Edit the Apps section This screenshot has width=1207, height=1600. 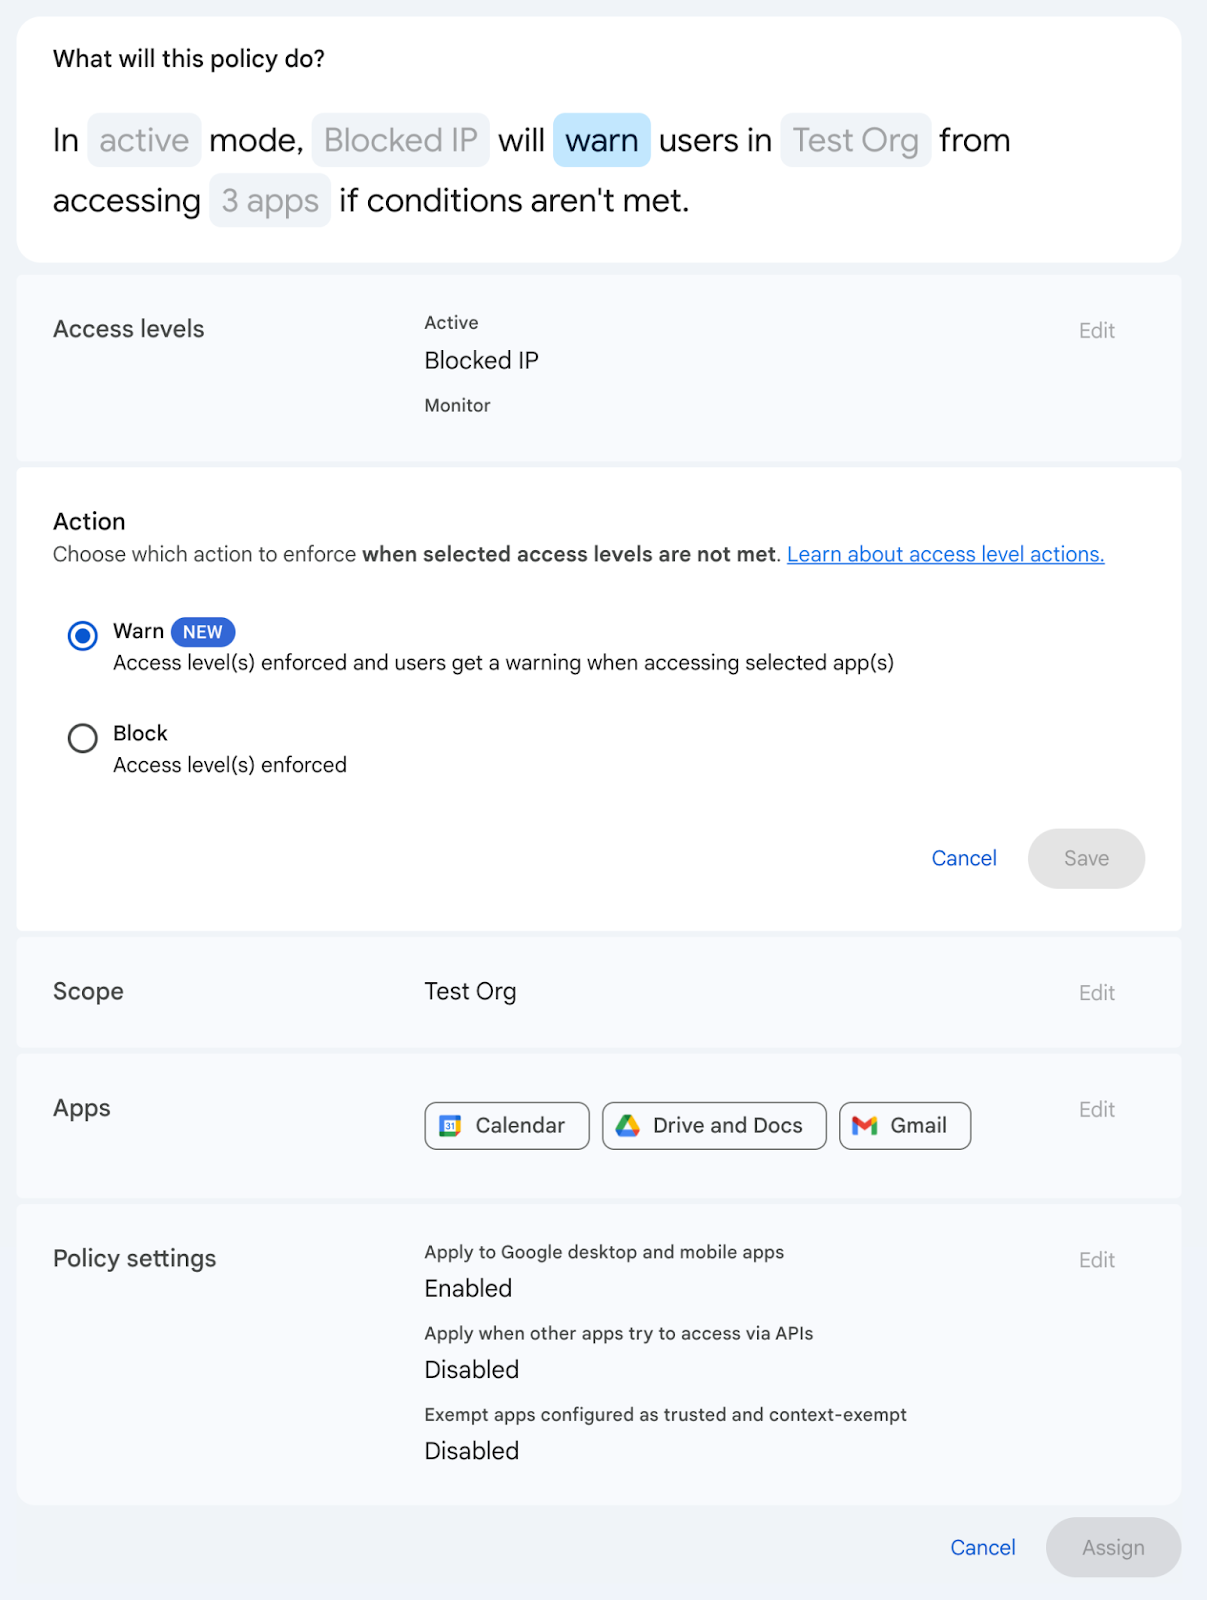(x=1096, y=1110)
